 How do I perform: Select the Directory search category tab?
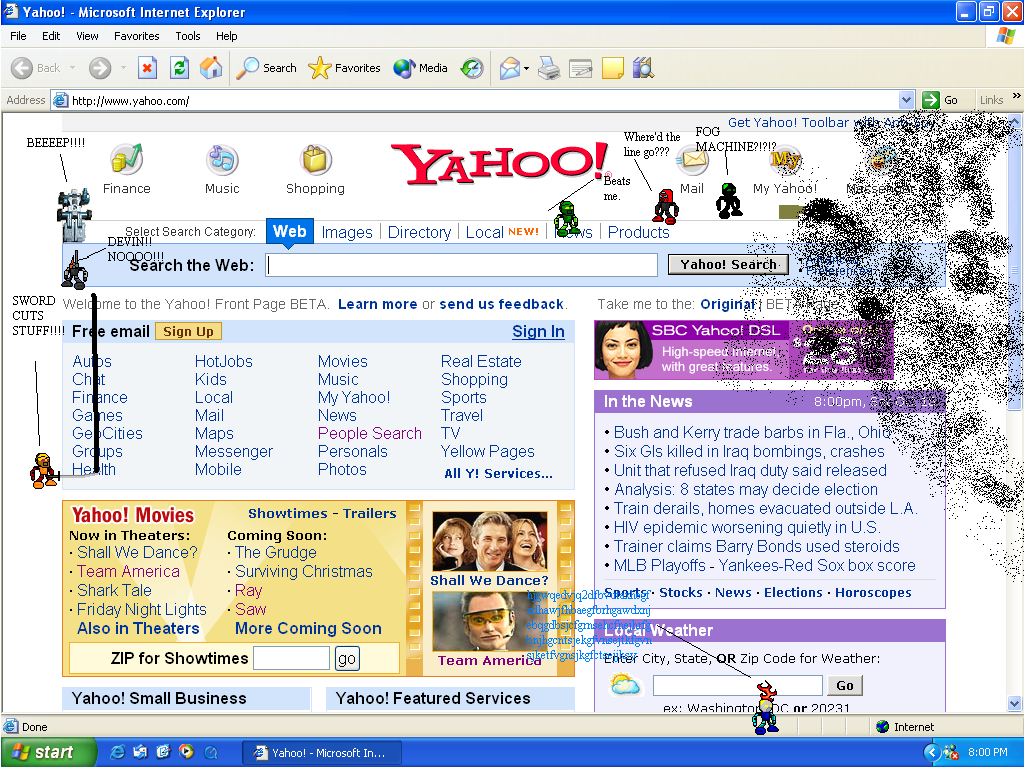(x=419, y=232)
